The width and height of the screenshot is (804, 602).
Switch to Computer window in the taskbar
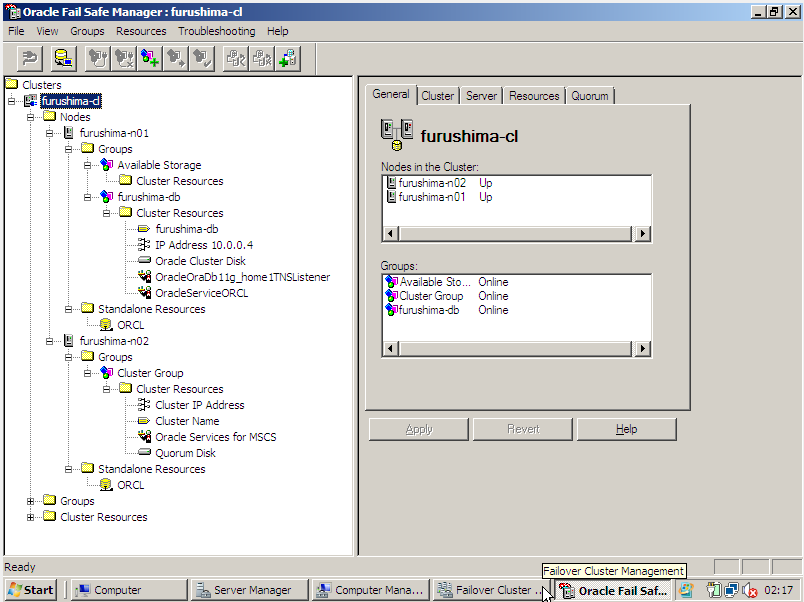click(x=129, y=590)
